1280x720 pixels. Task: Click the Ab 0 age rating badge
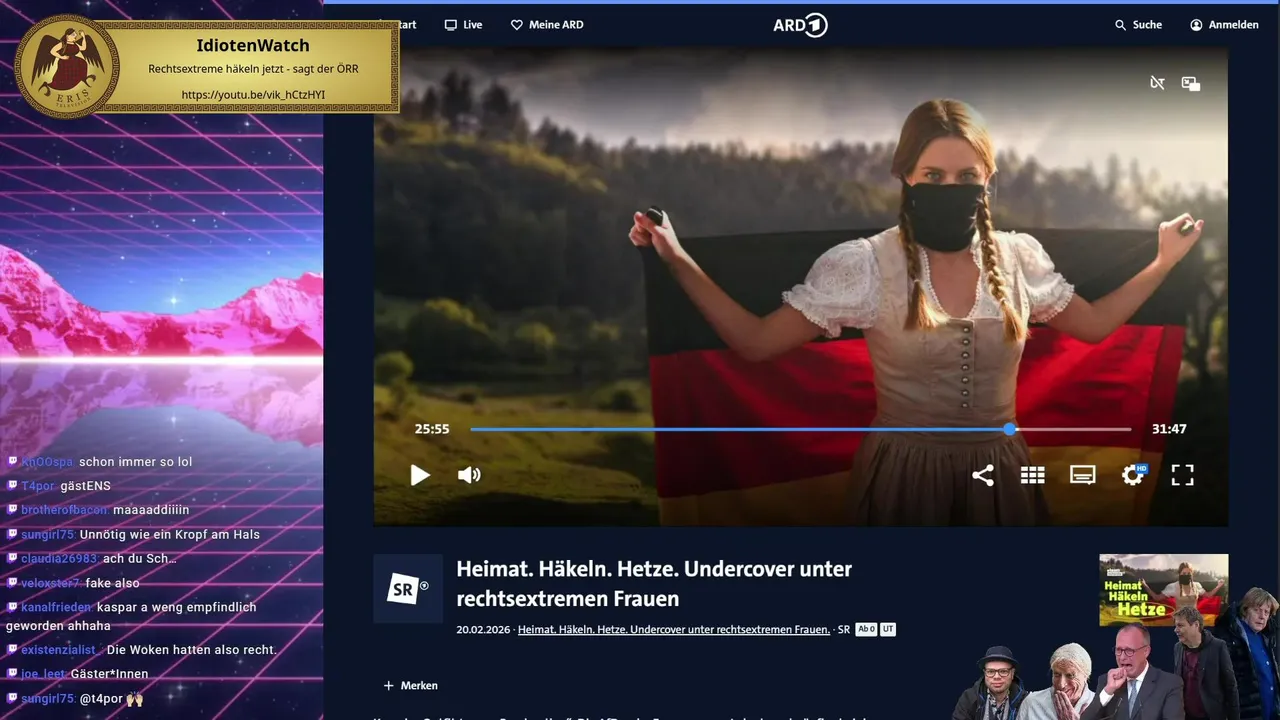(x=866, y=630)
